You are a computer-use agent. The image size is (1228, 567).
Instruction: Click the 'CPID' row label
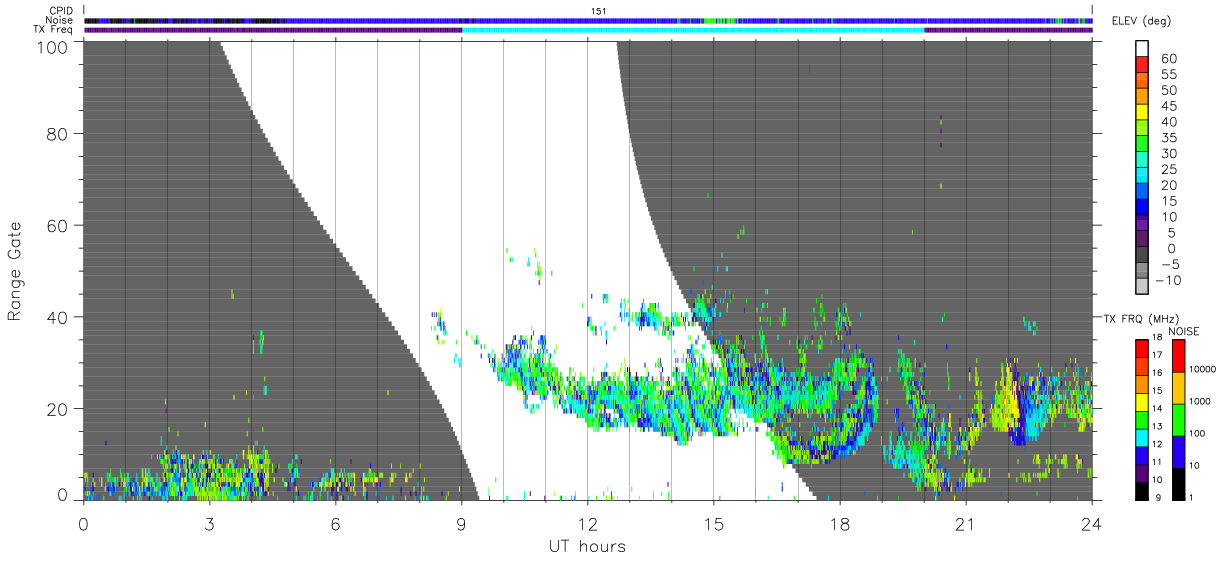pos(62,11)
